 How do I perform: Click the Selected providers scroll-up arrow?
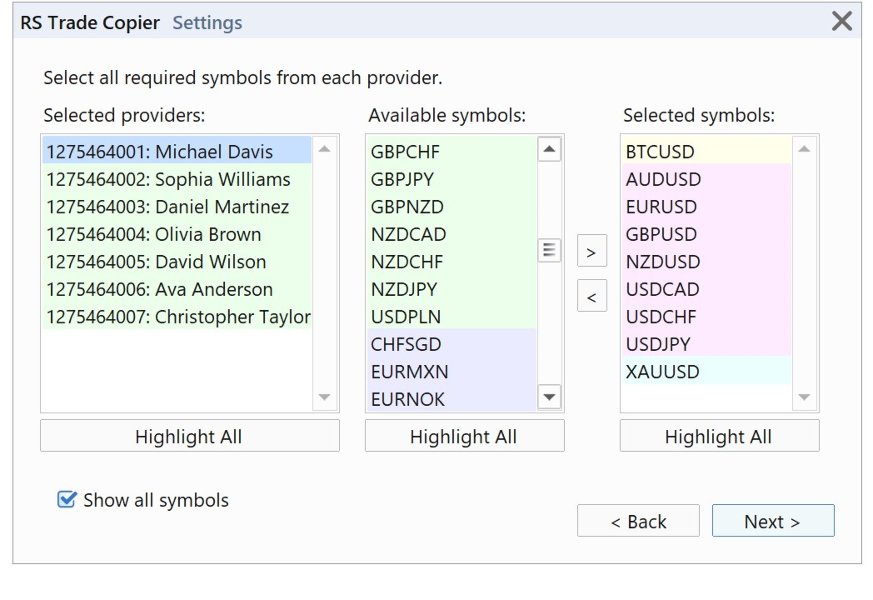tap(324, 150)
